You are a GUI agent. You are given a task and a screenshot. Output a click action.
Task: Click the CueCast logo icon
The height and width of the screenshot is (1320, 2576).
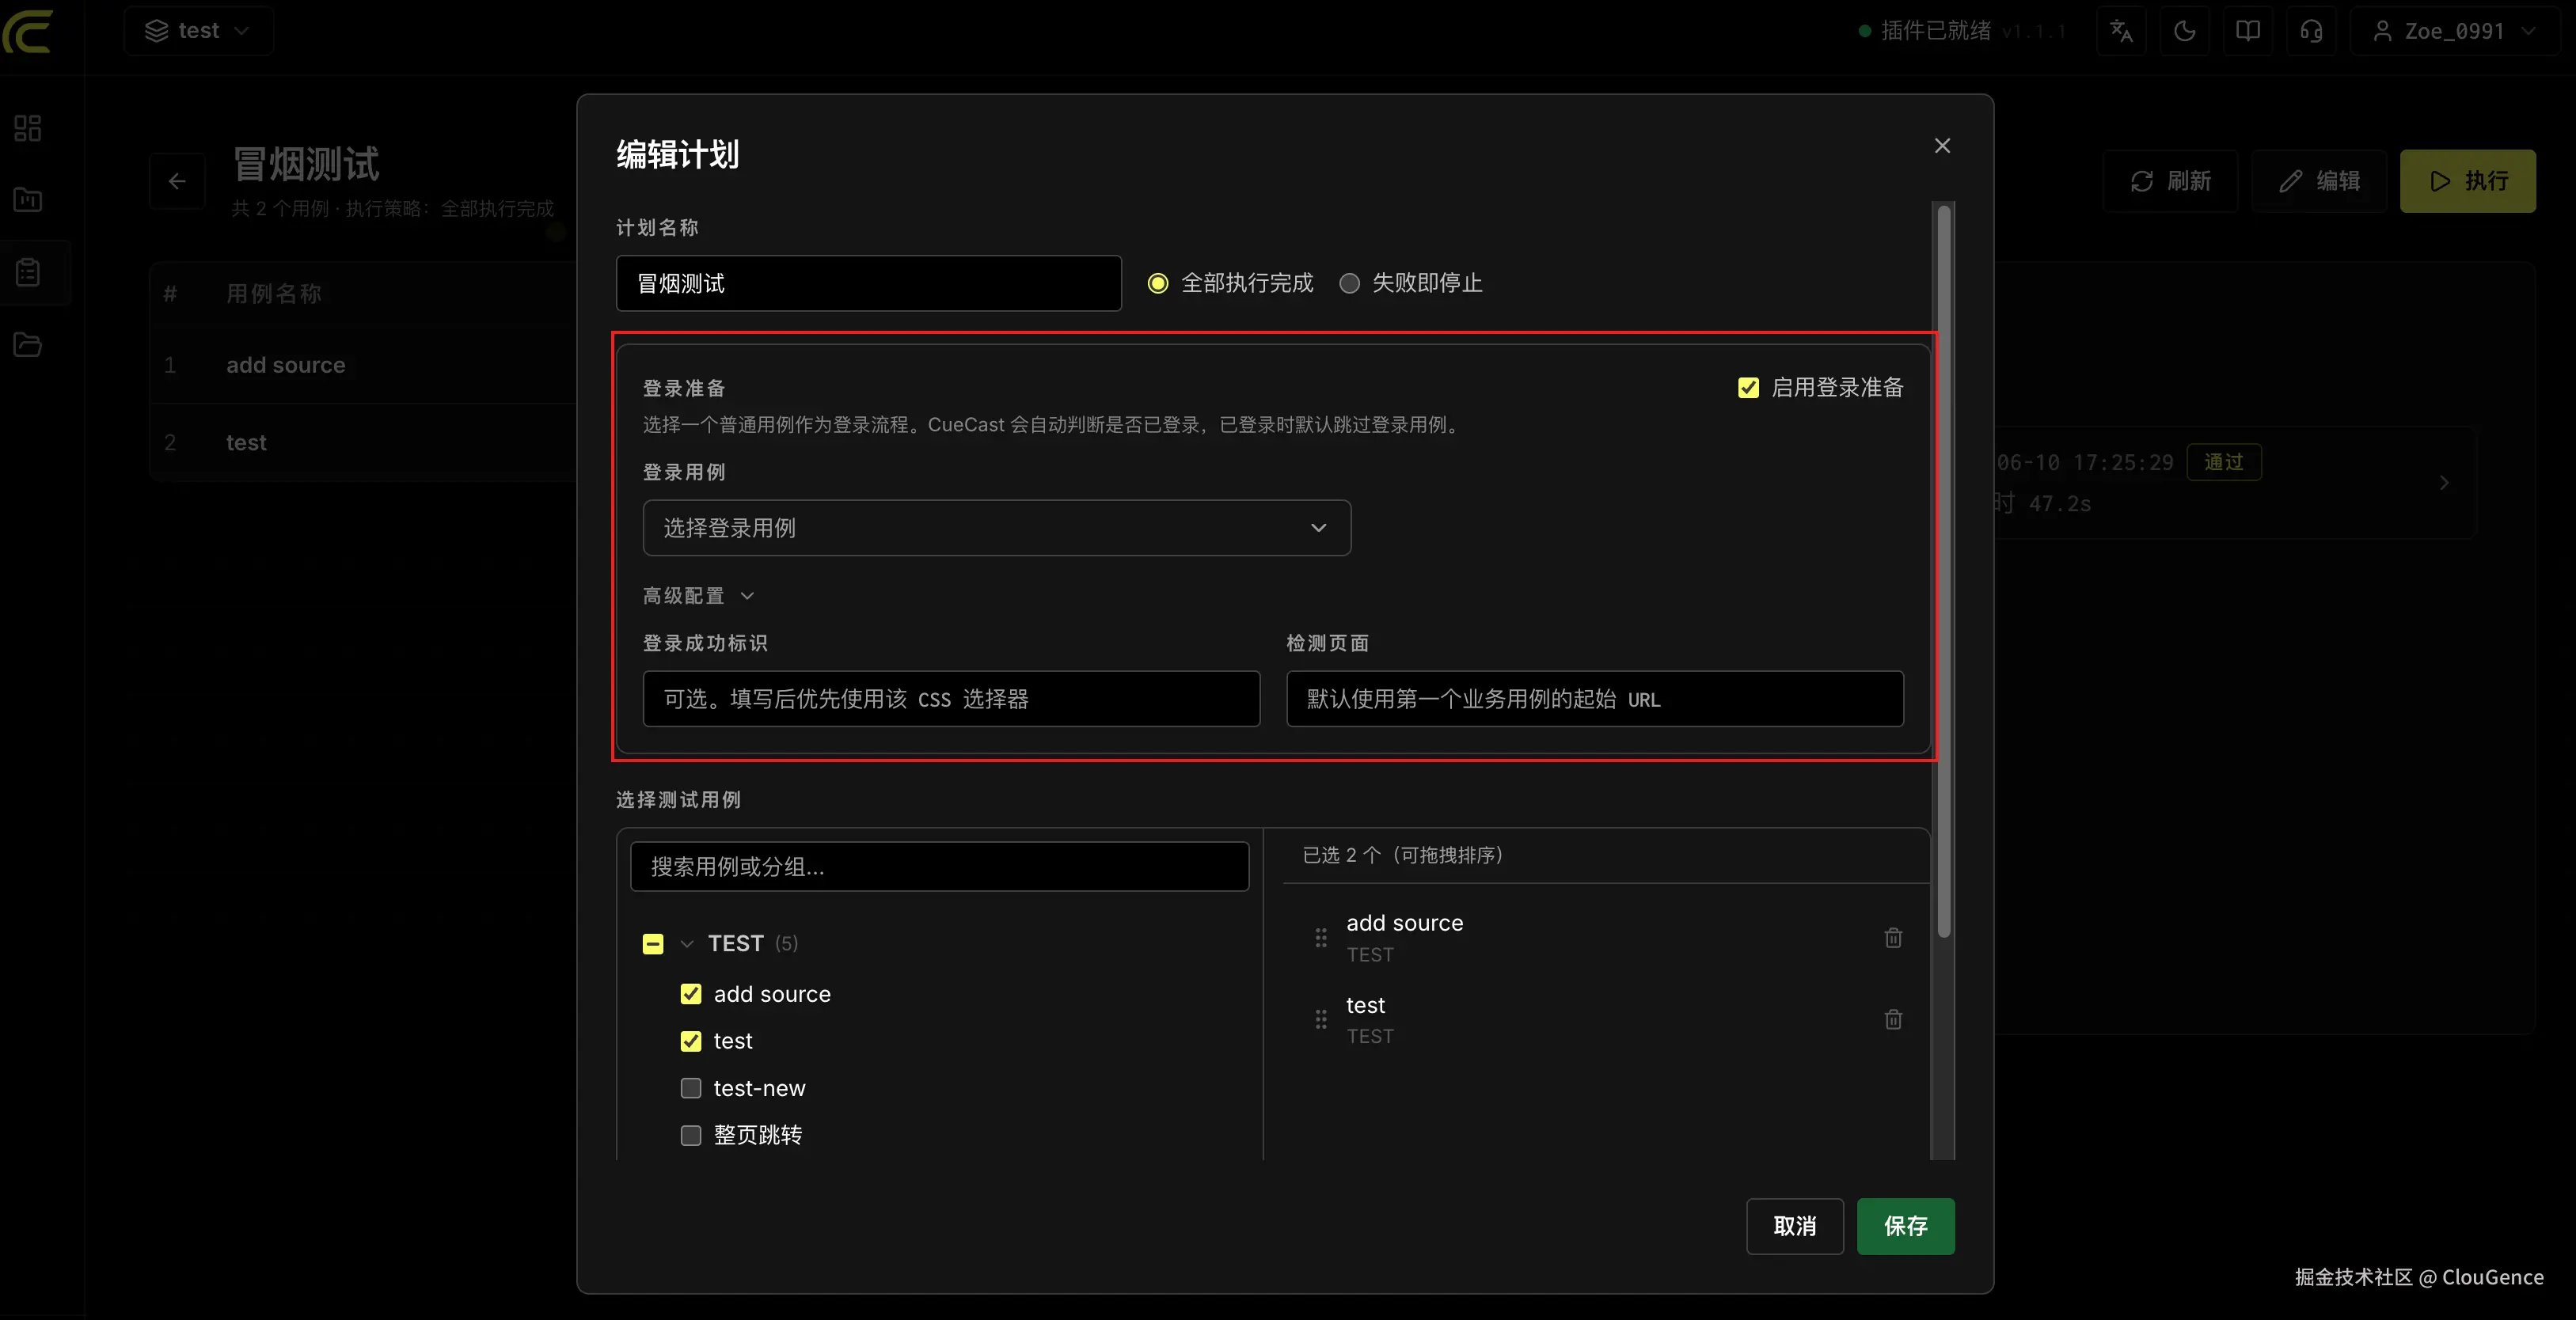[28, 32]
